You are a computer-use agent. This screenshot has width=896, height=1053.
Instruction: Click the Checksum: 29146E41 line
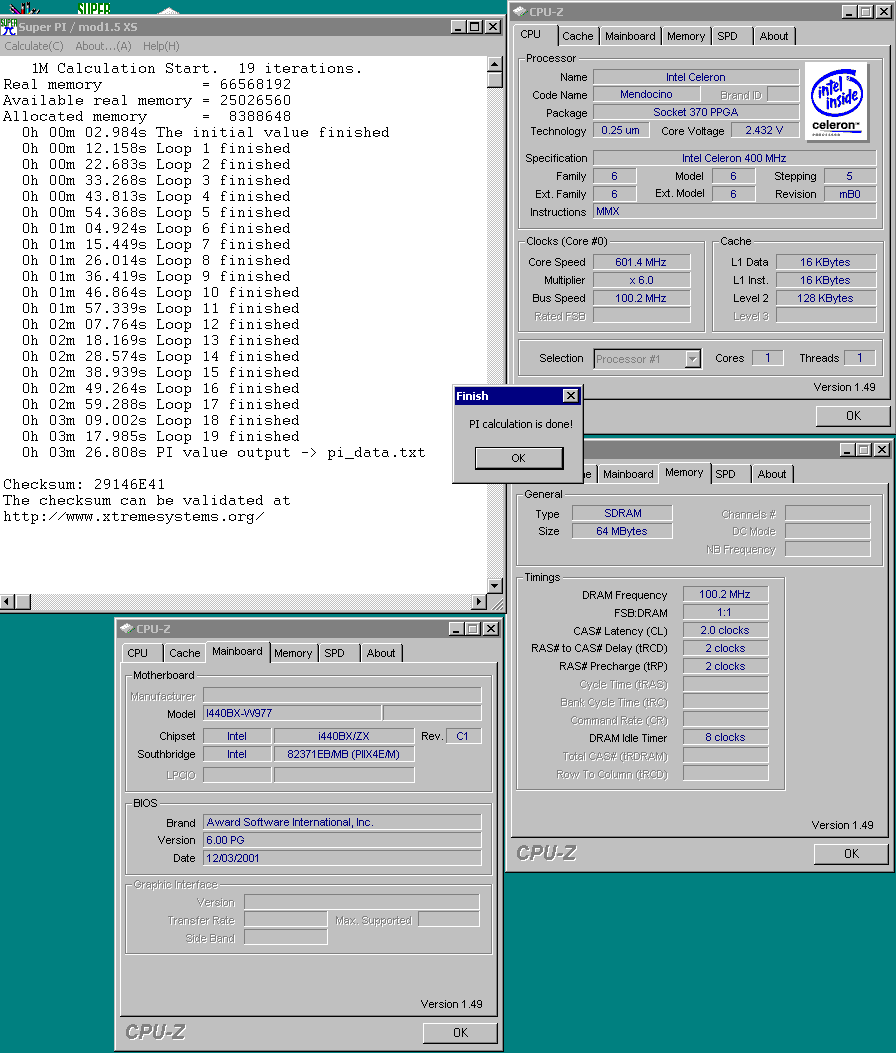pos(84,484)
